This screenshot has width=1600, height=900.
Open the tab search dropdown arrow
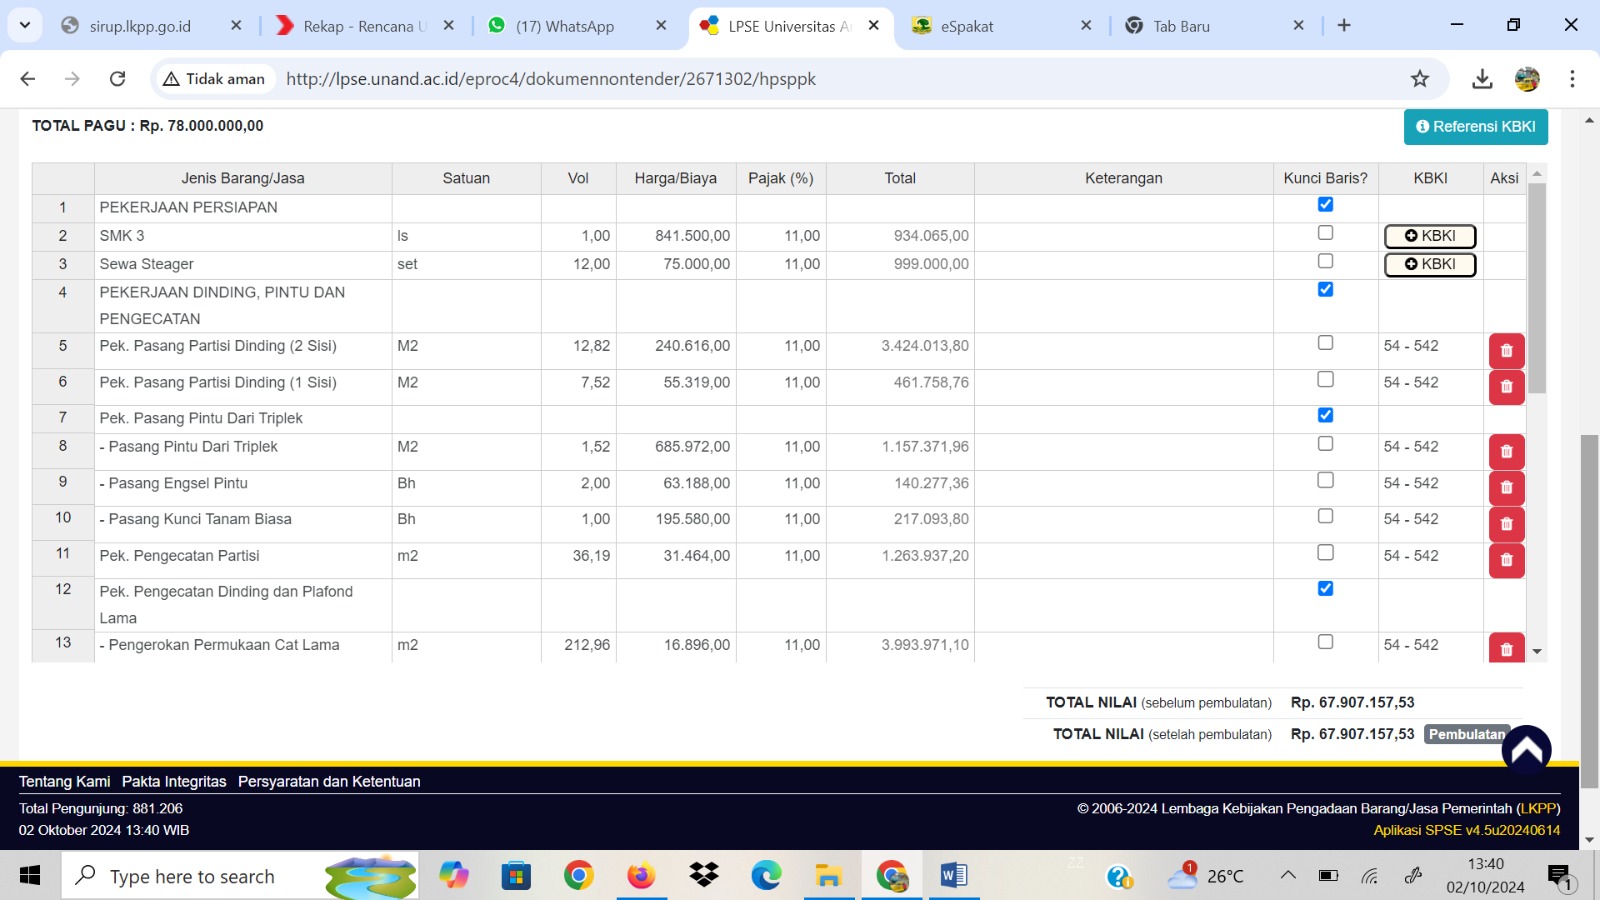[25, 25]
